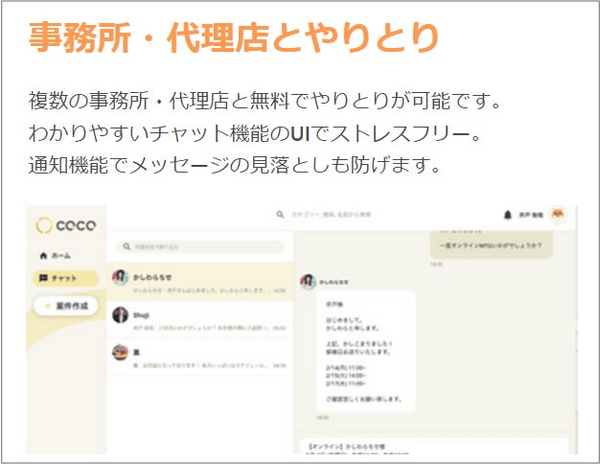The width and height of the screenshot is (600, 464).
Task: Go to ホーム in the sidebar
Action: (57, 255)
